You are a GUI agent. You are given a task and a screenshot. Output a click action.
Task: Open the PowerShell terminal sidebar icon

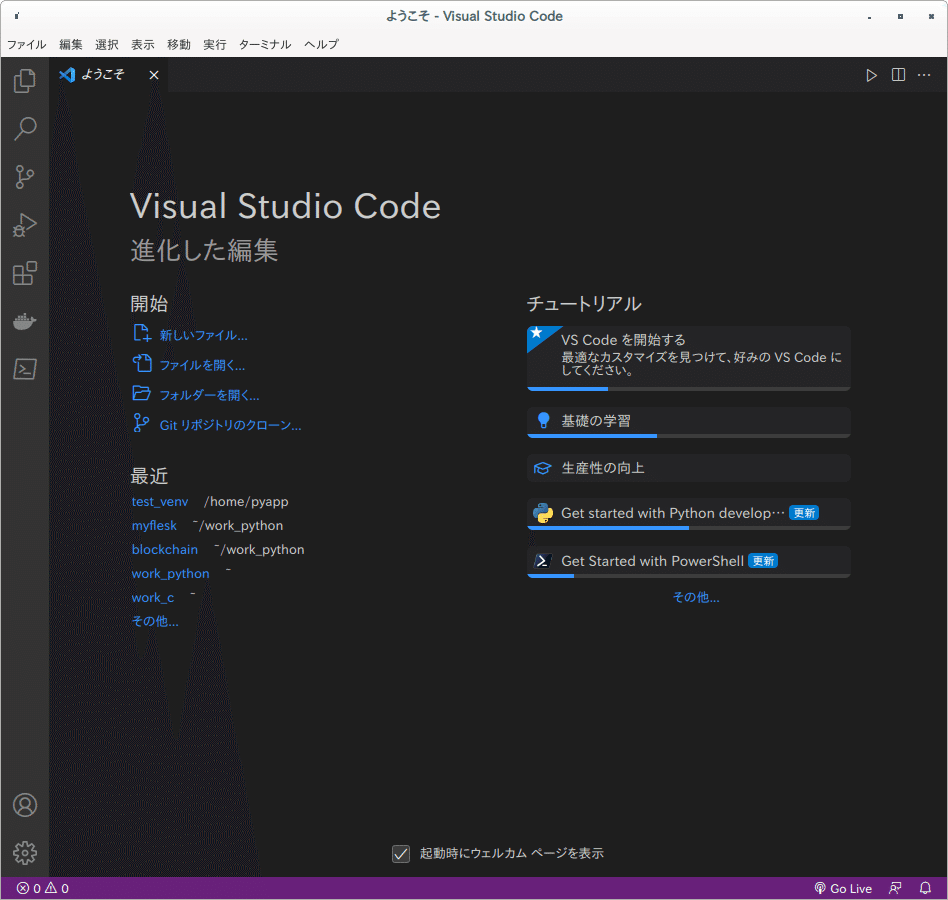[x=25, y=369]
